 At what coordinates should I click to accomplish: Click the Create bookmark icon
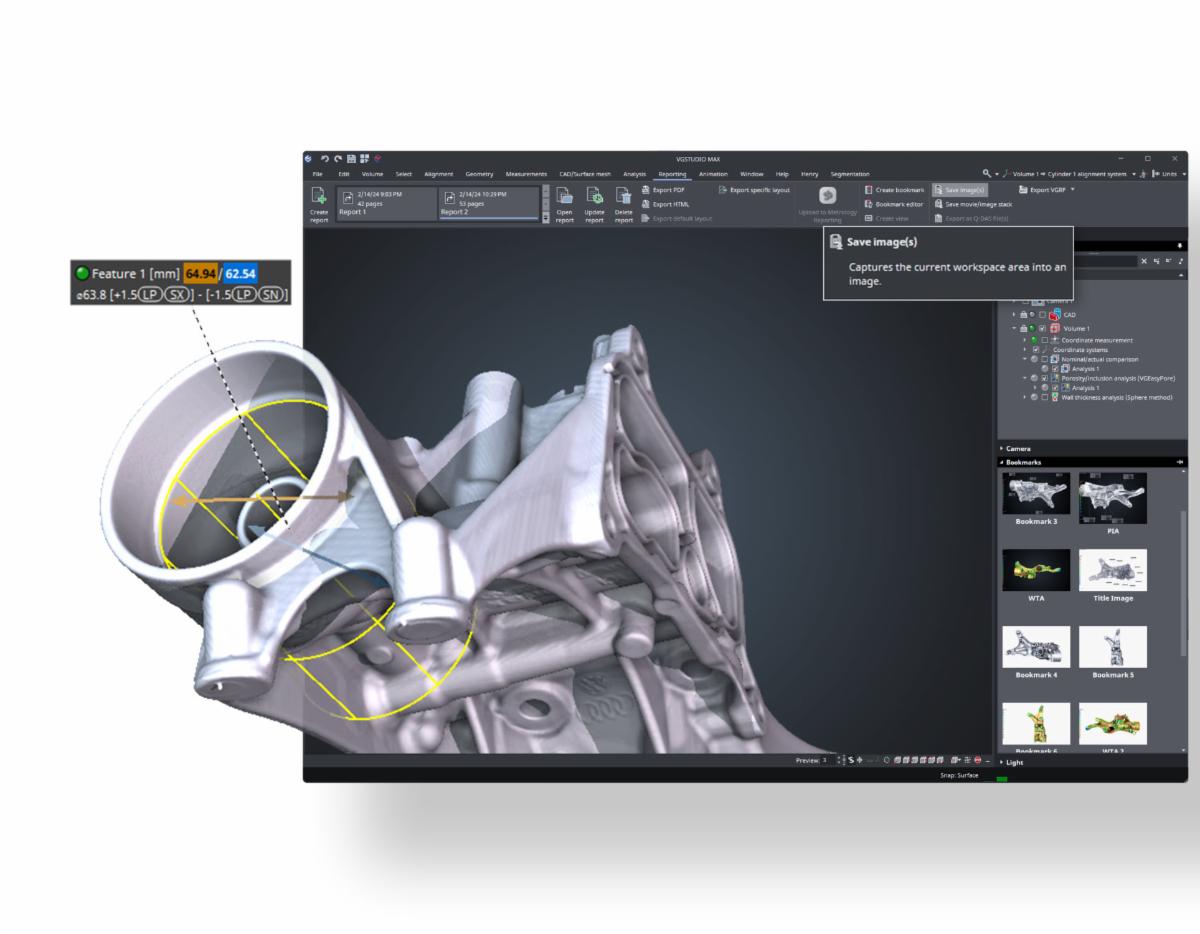867,190
